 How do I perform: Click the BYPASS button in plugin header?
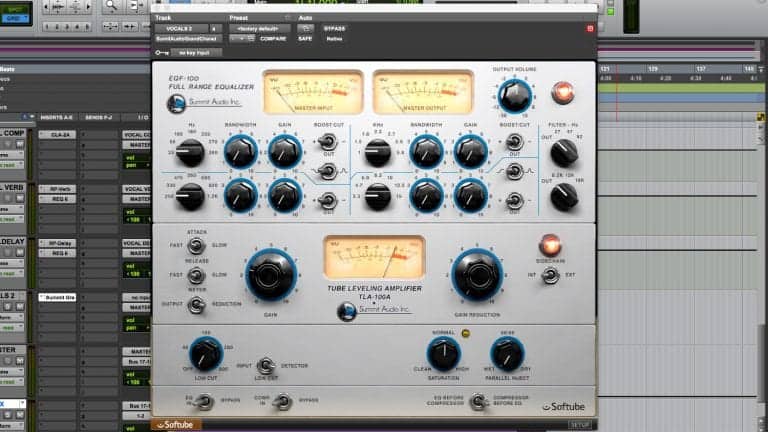tap(335, 29)
